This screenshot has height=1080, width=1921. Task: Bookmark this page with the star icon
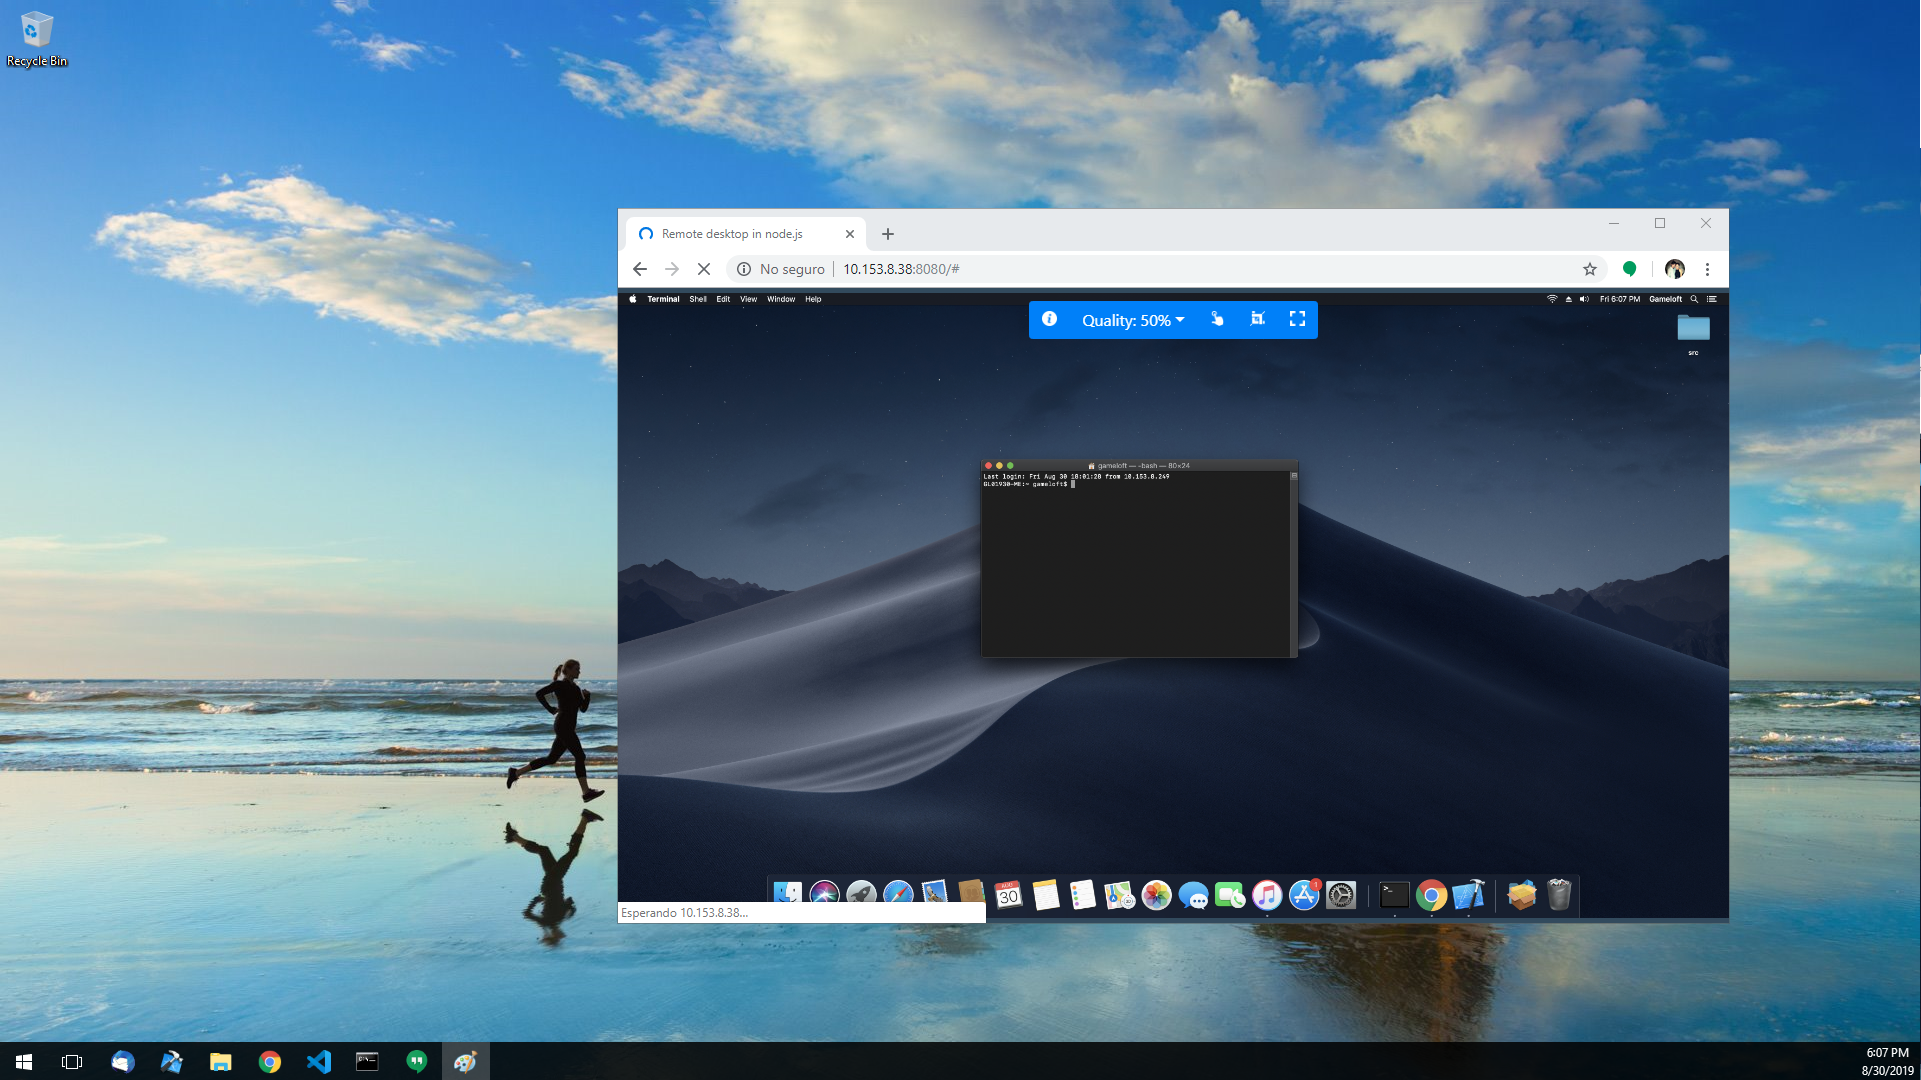(x=1589, y=269)
